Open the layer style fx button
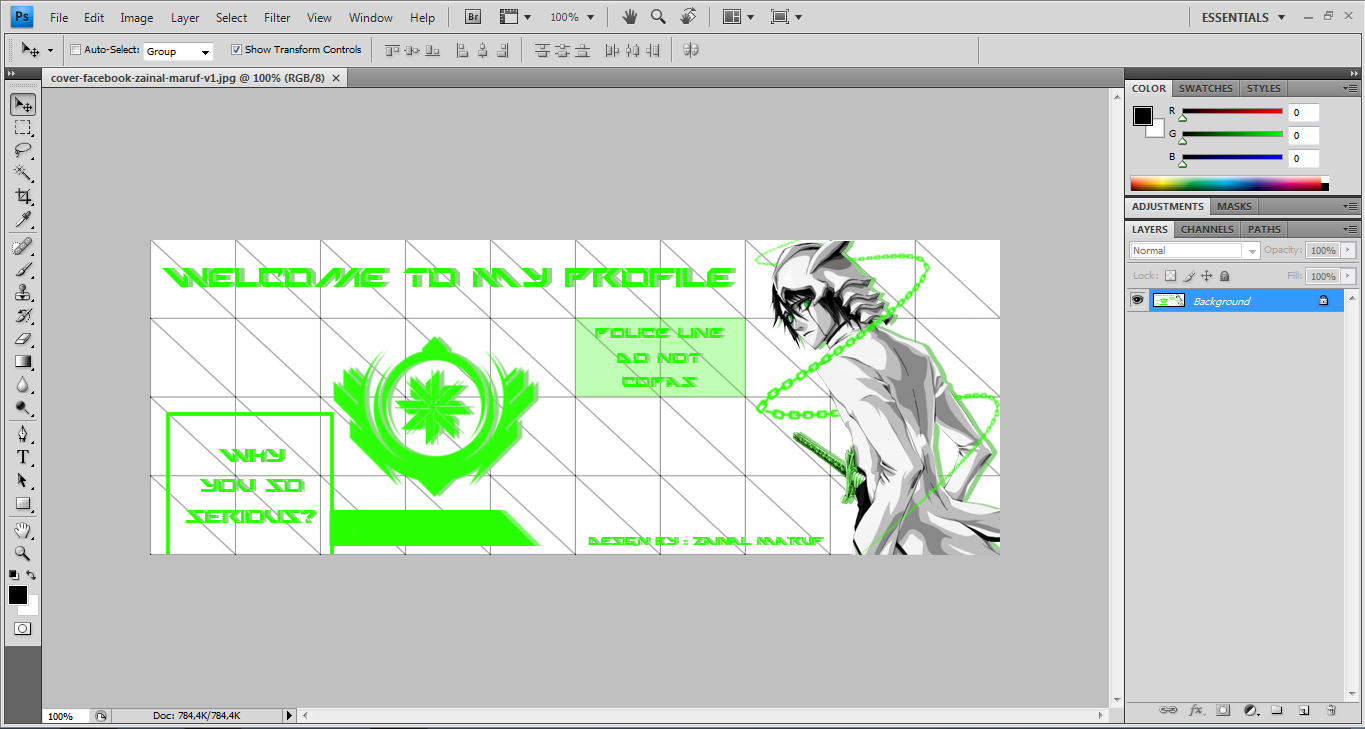Image resolution: width=1365 pixels, height=729 pixels. pos(1196,710)
